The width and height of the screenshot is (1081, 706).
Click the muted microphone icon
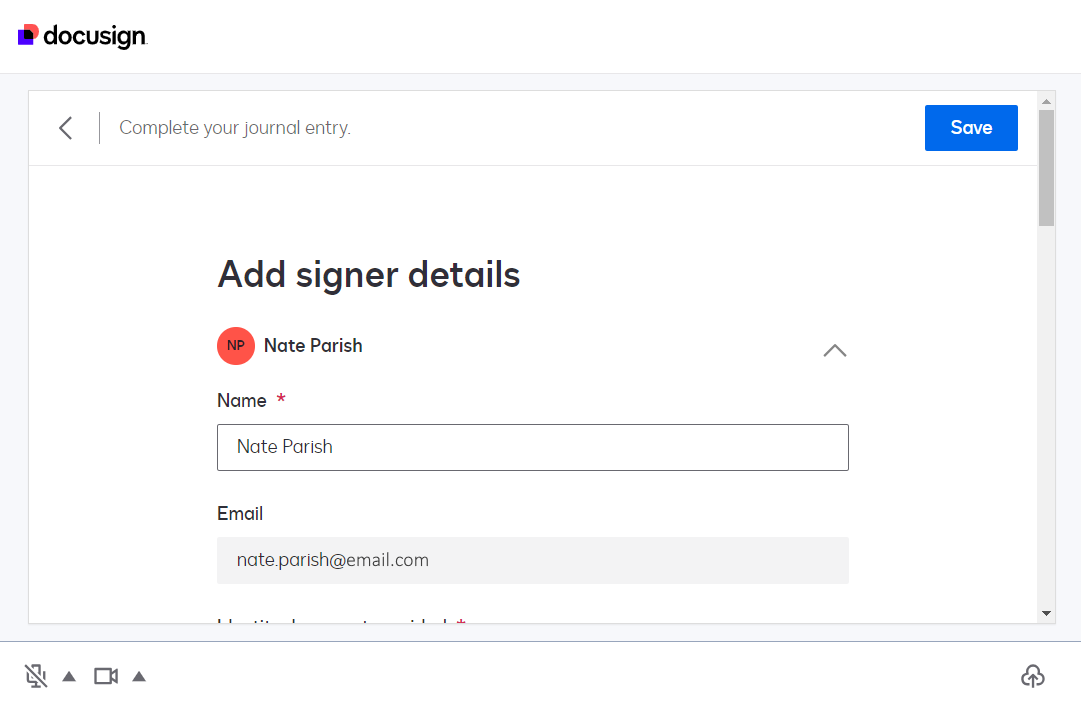click(x=35, y=676)
